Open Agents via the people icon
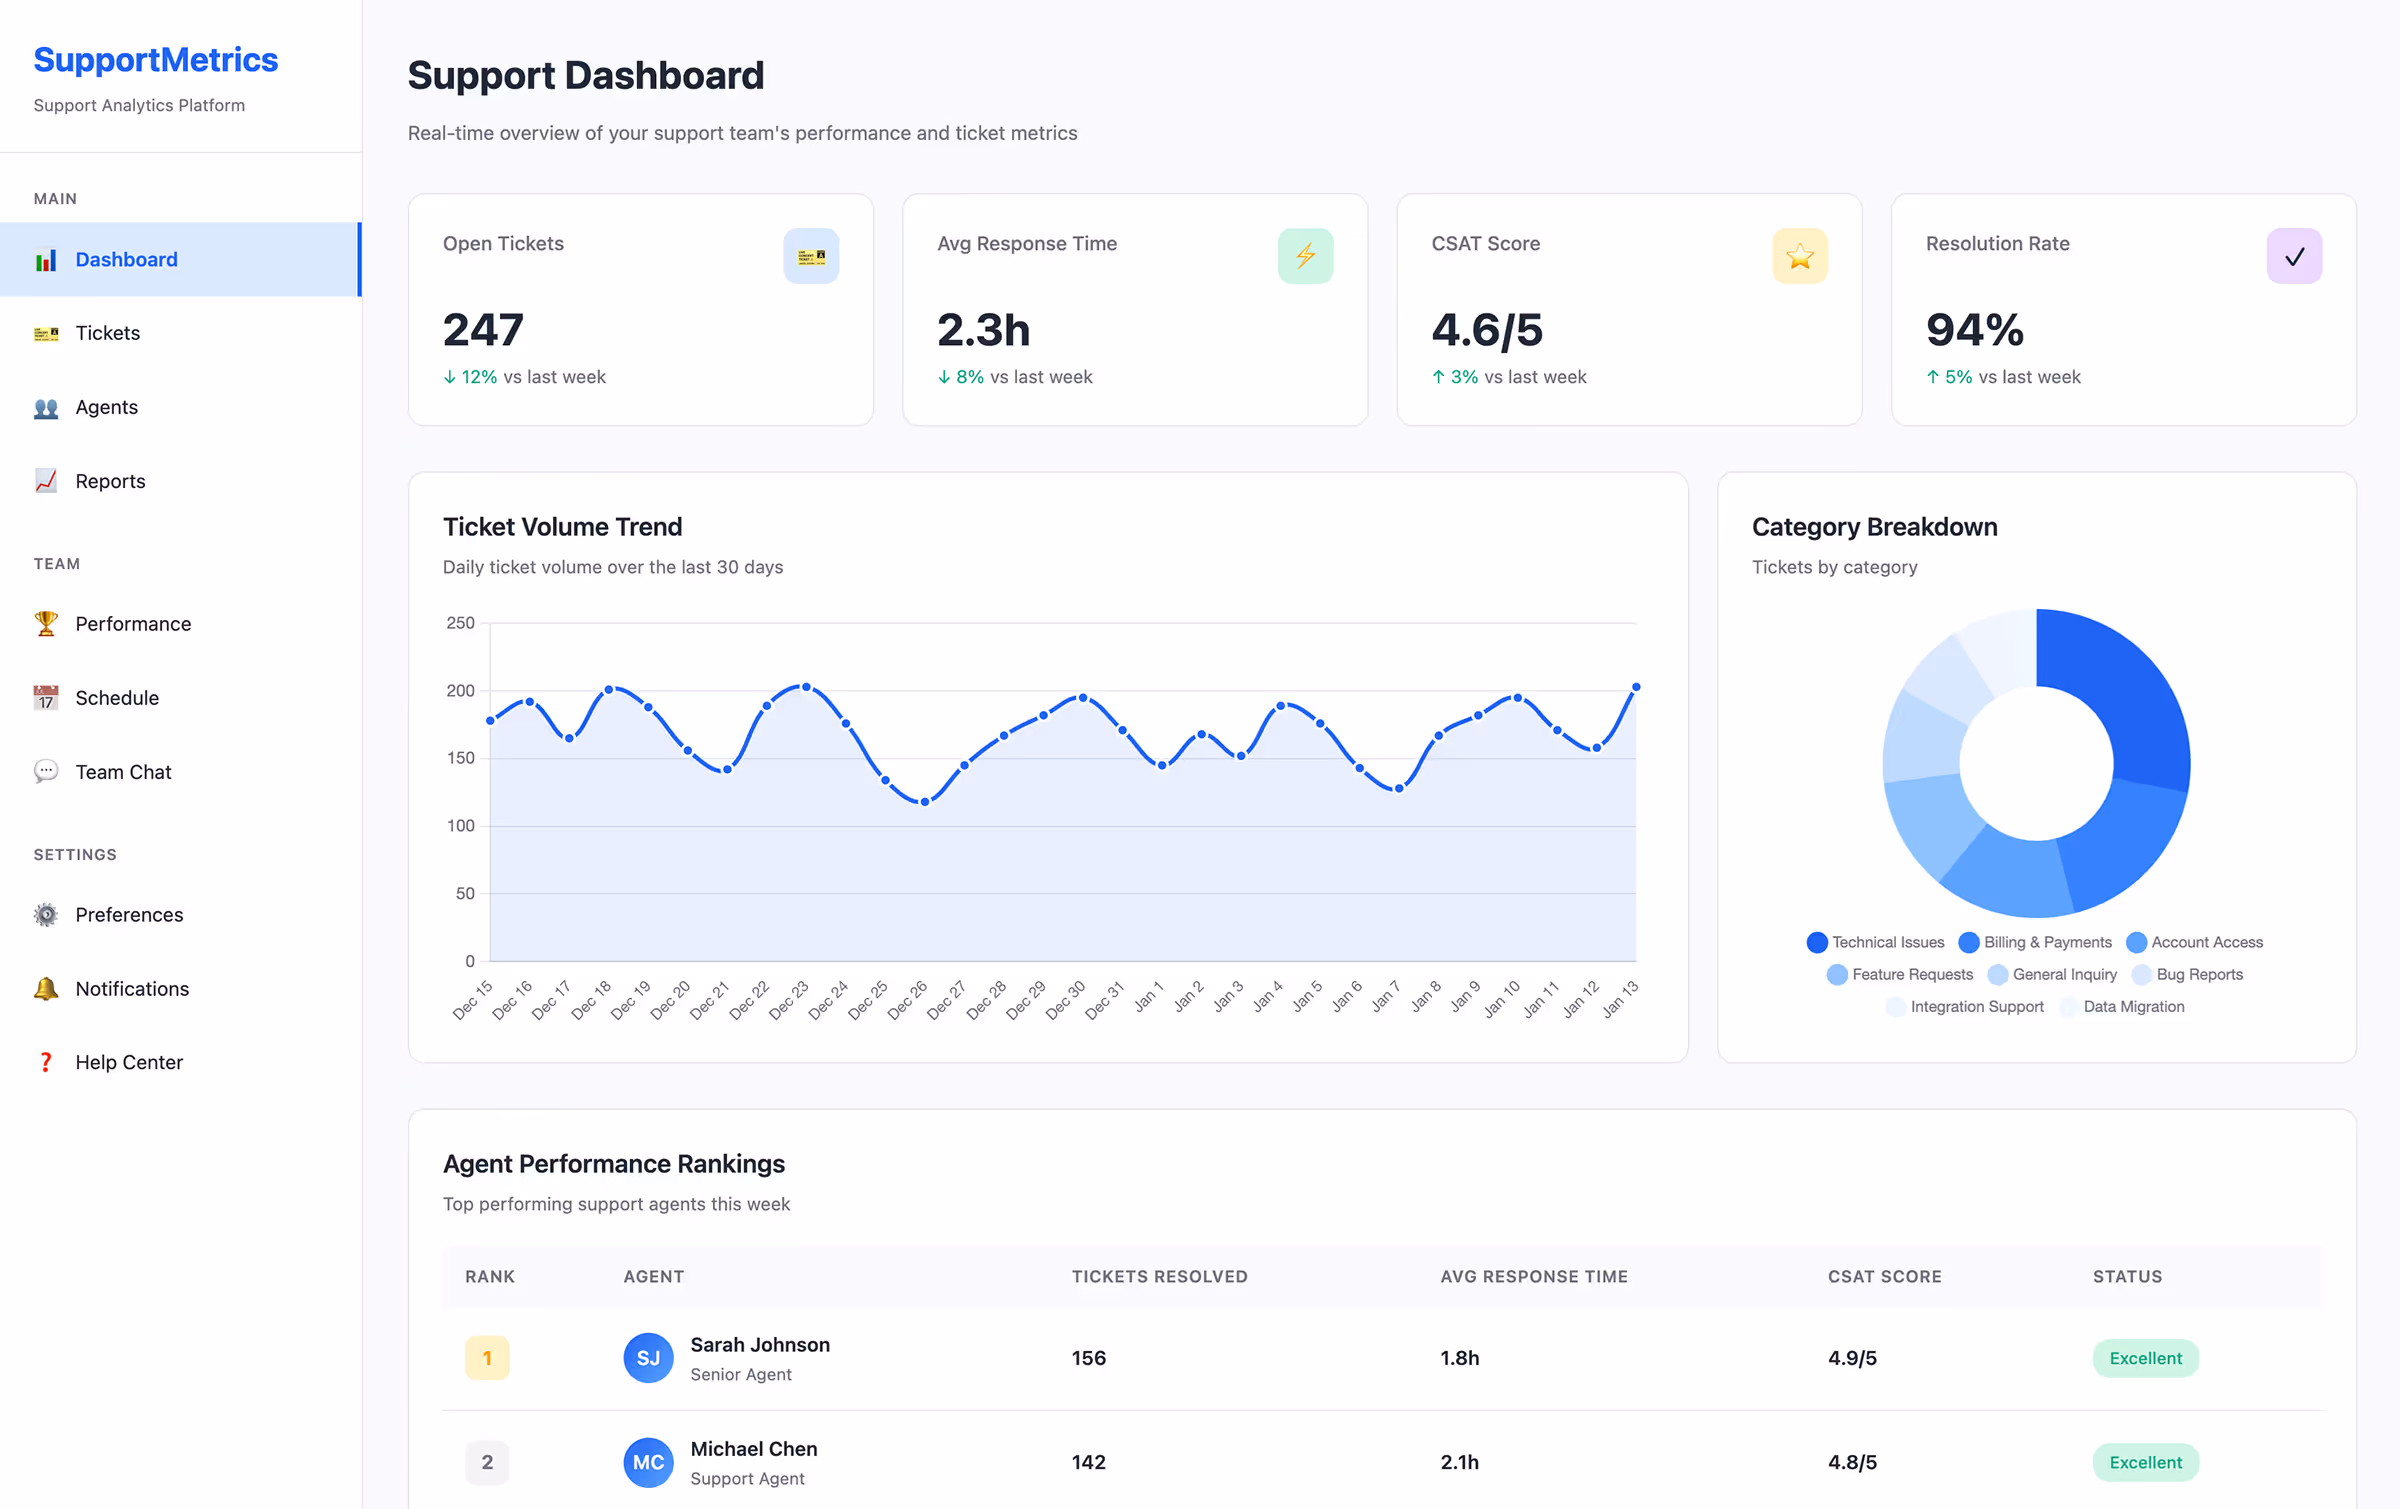The height and width of the screenshot is (1509, 2400). pos(46,407)
